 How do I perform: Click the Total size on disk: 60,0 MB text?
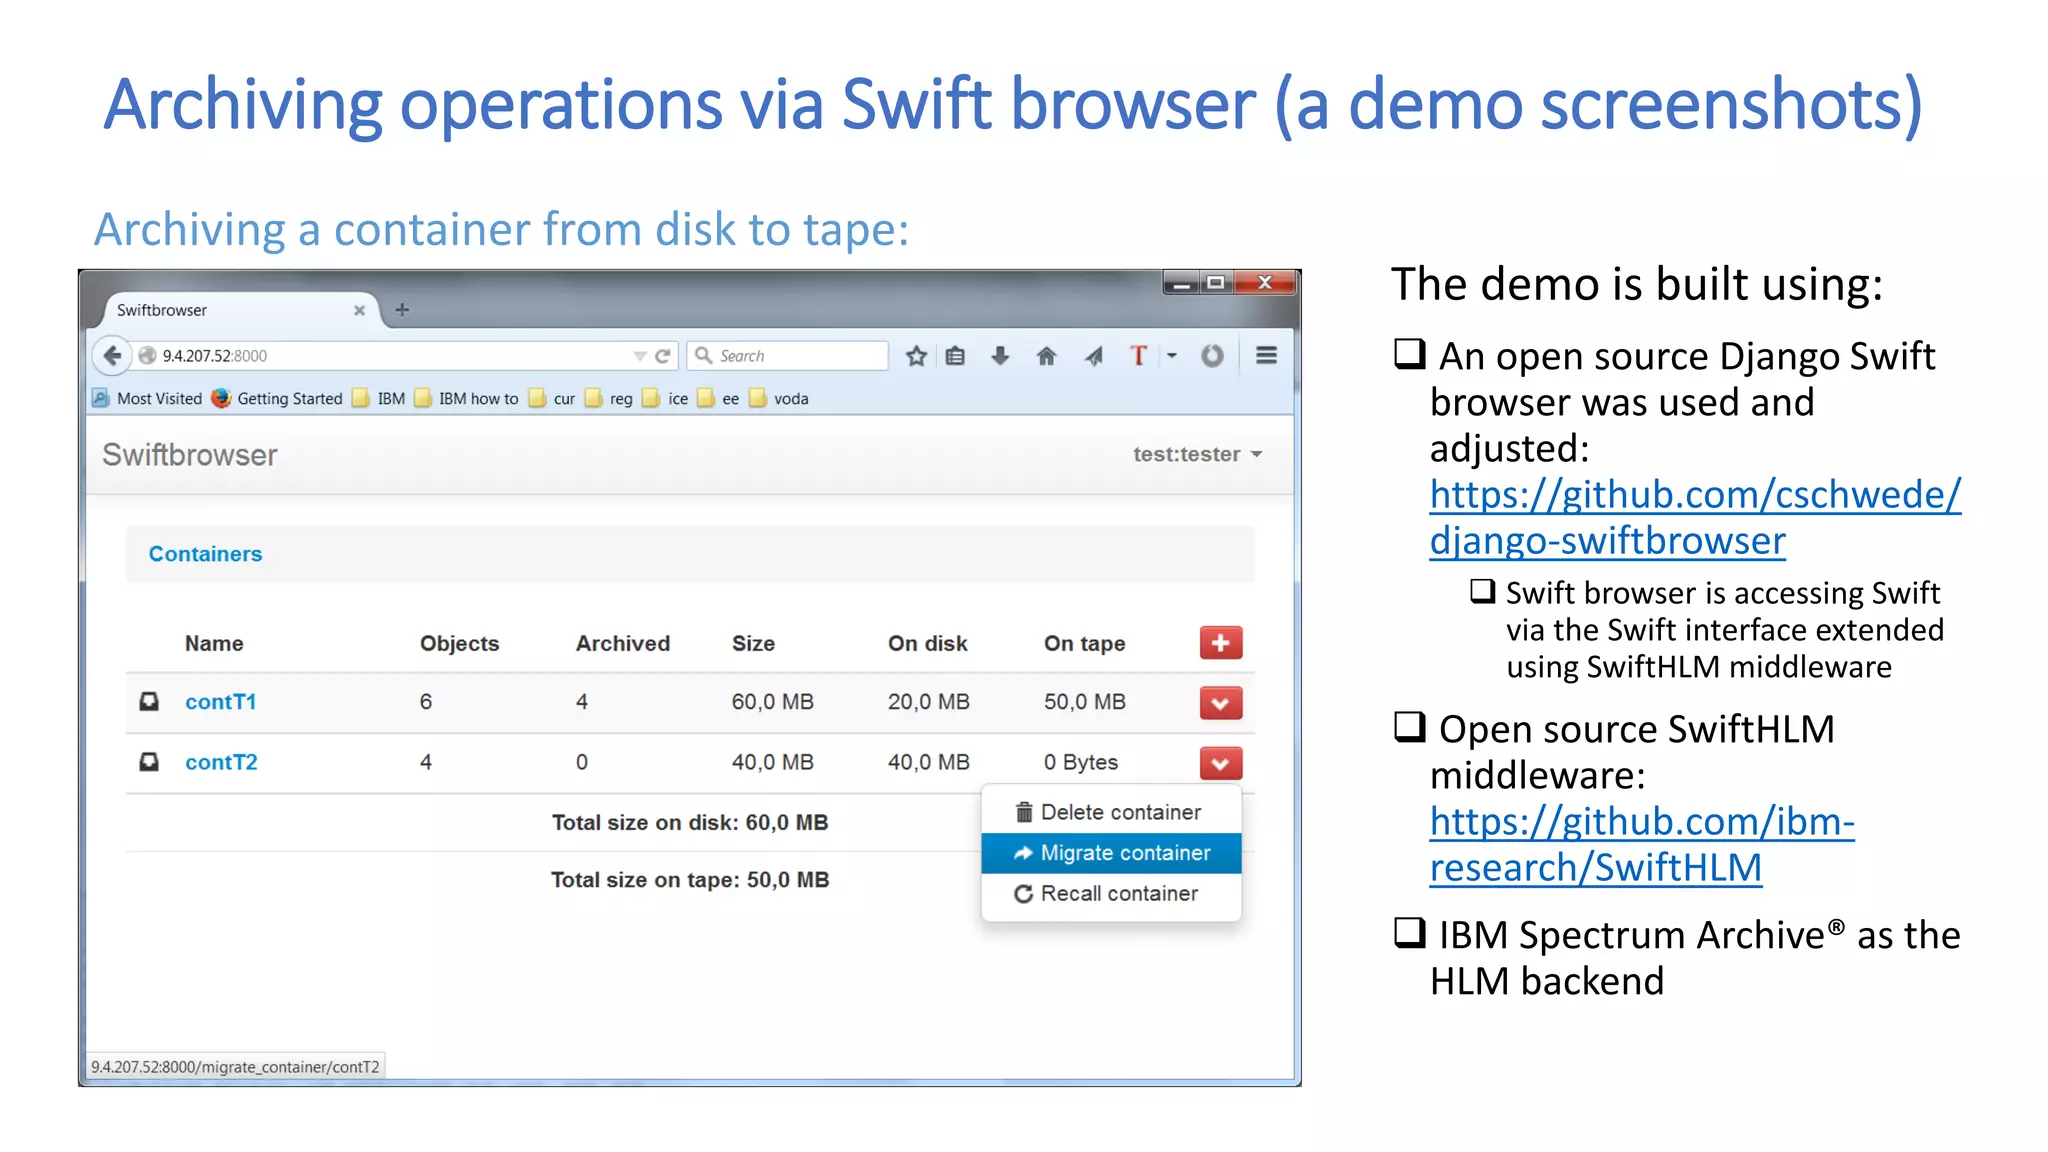[x=690, y=822]
